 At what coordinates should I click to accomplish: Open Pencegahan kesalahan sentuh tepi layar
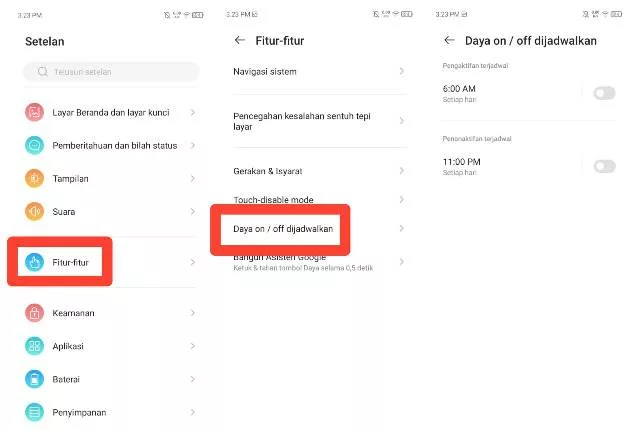pyautogui.click(x=301, y=122)
